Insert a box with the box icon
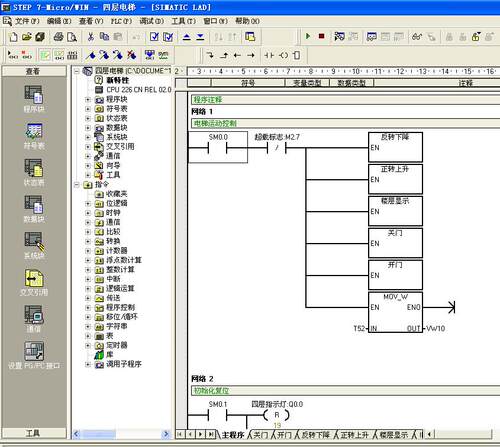 pos(296,55)
